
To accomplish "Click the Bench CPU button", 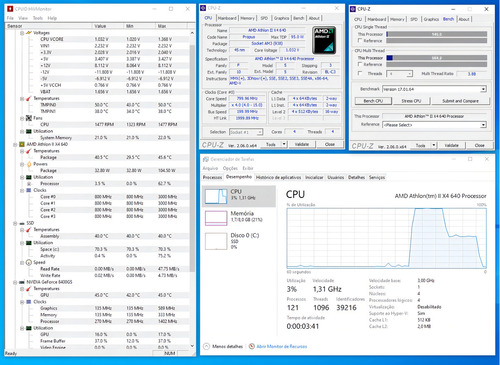I will point(373,101).
